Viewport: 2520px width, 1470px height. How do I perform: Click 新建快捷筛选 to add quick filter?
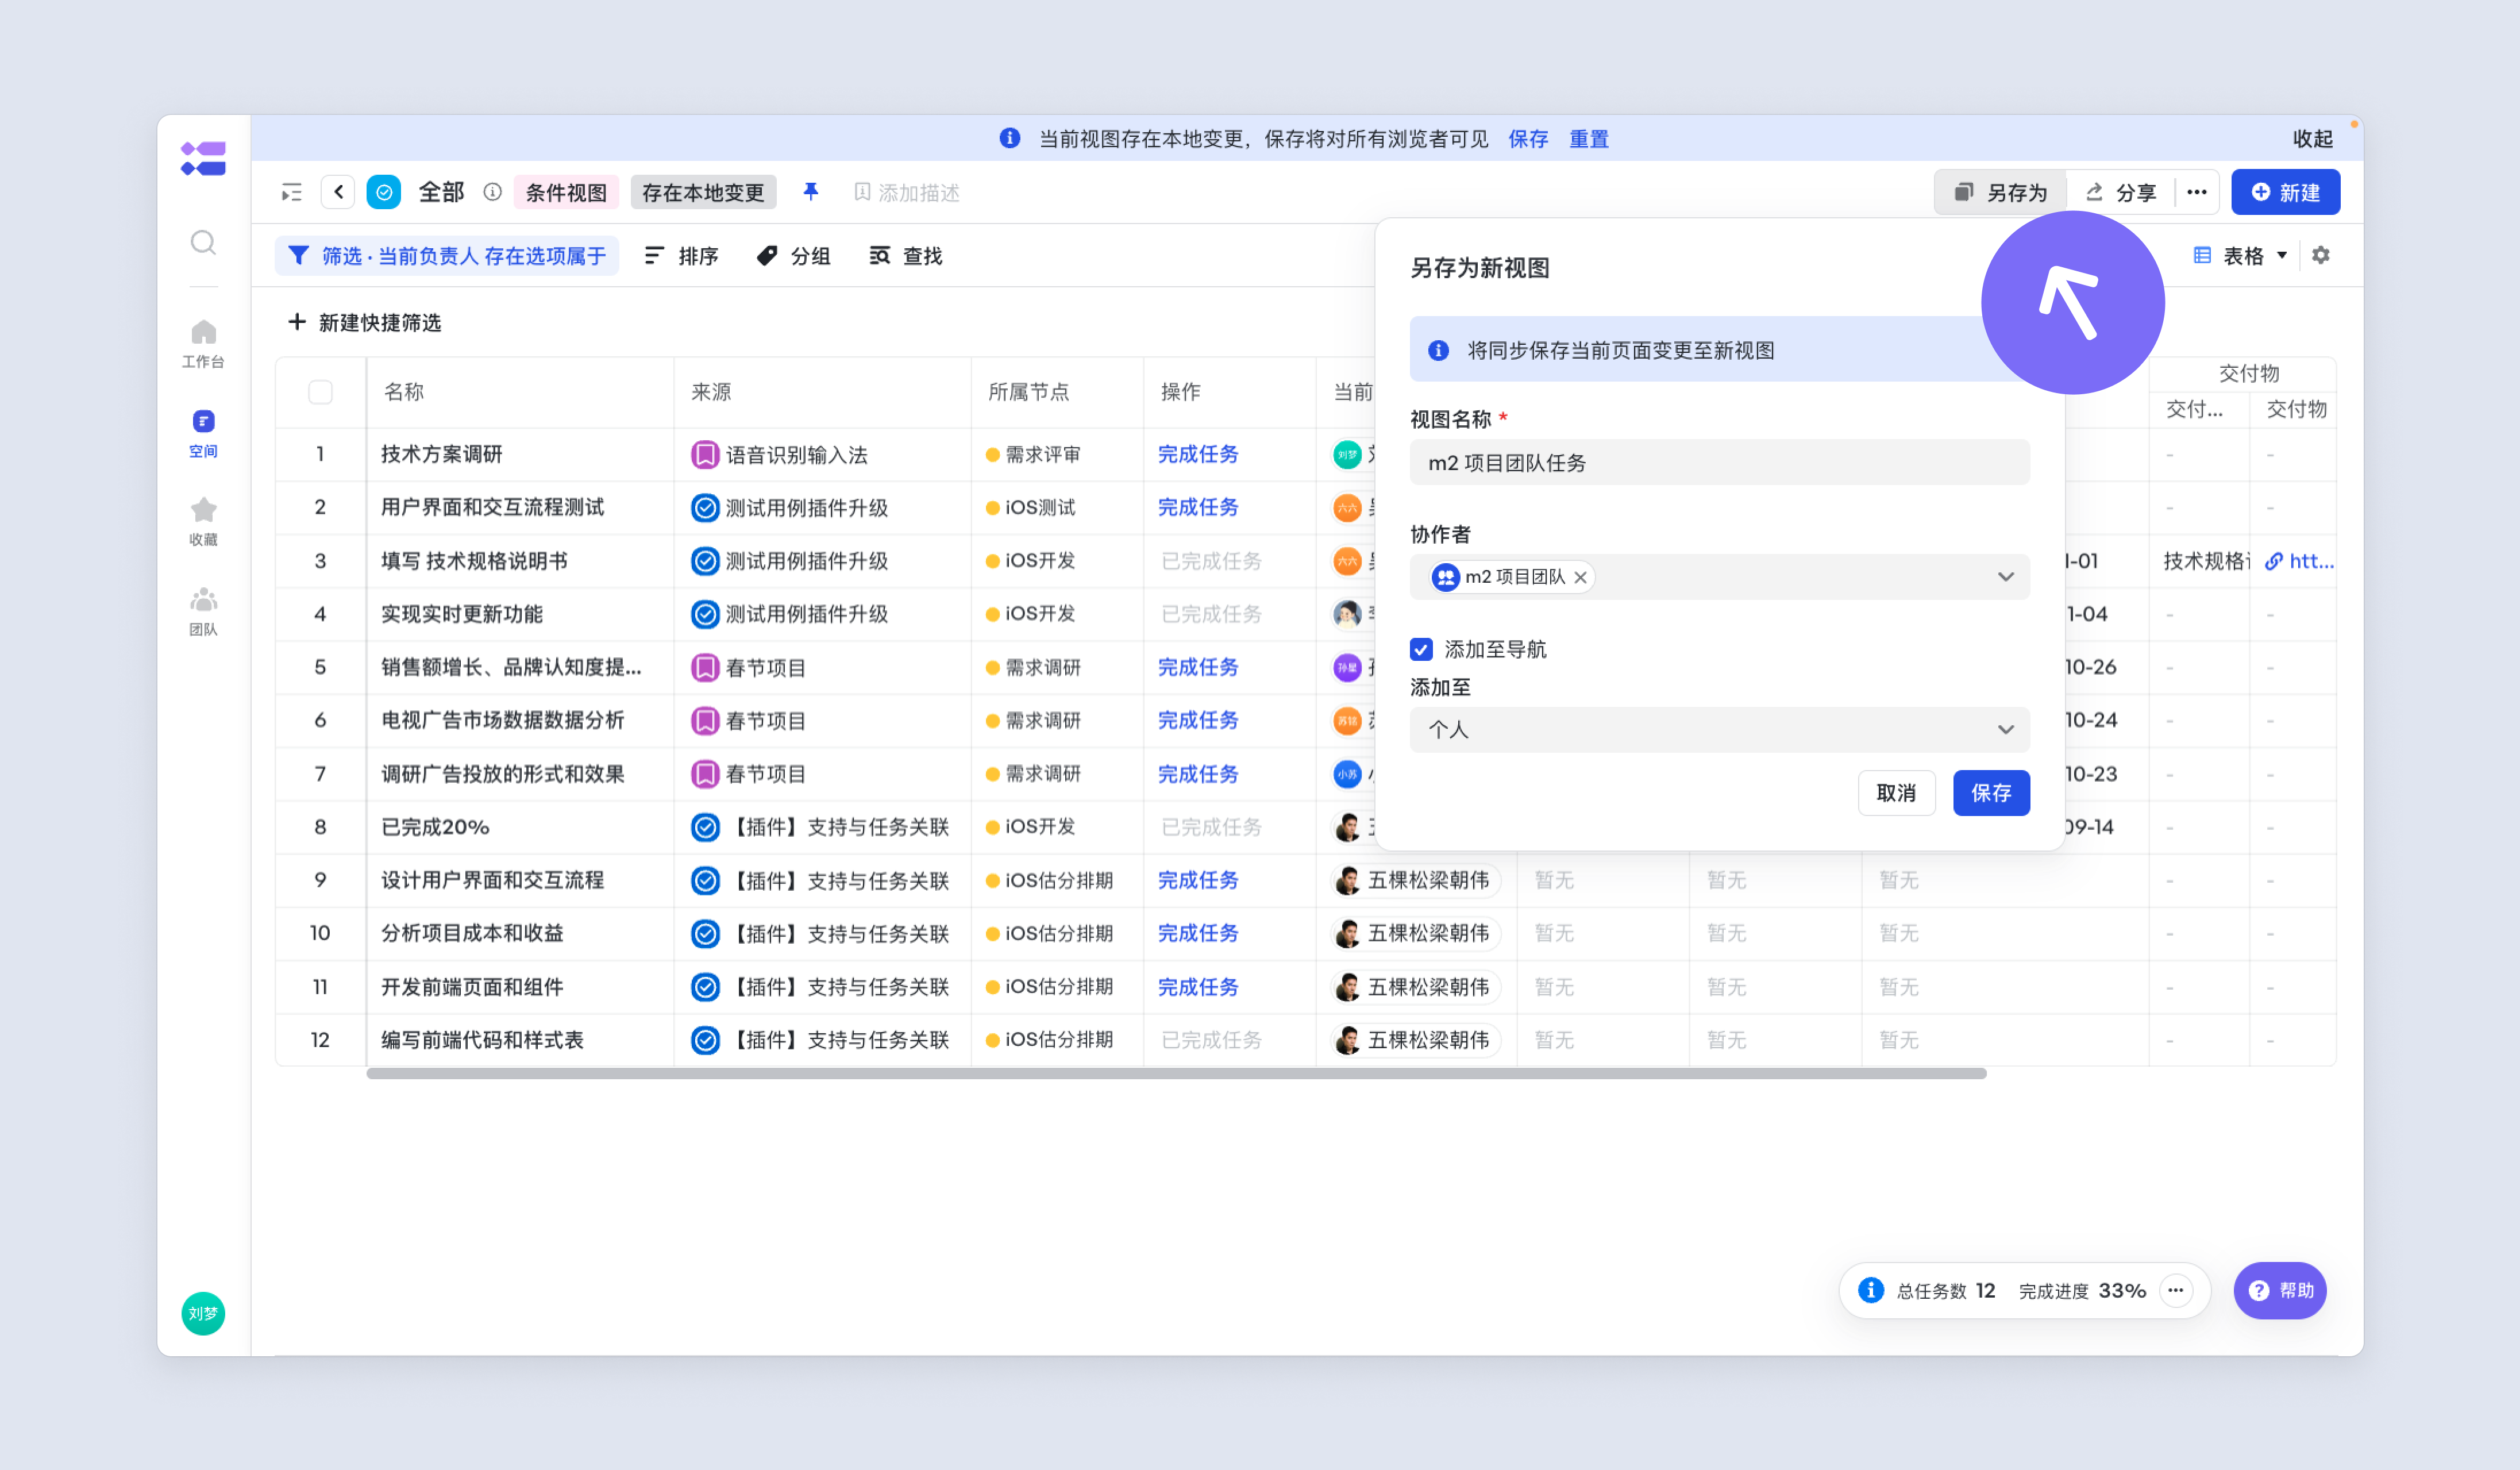(364, 323)
